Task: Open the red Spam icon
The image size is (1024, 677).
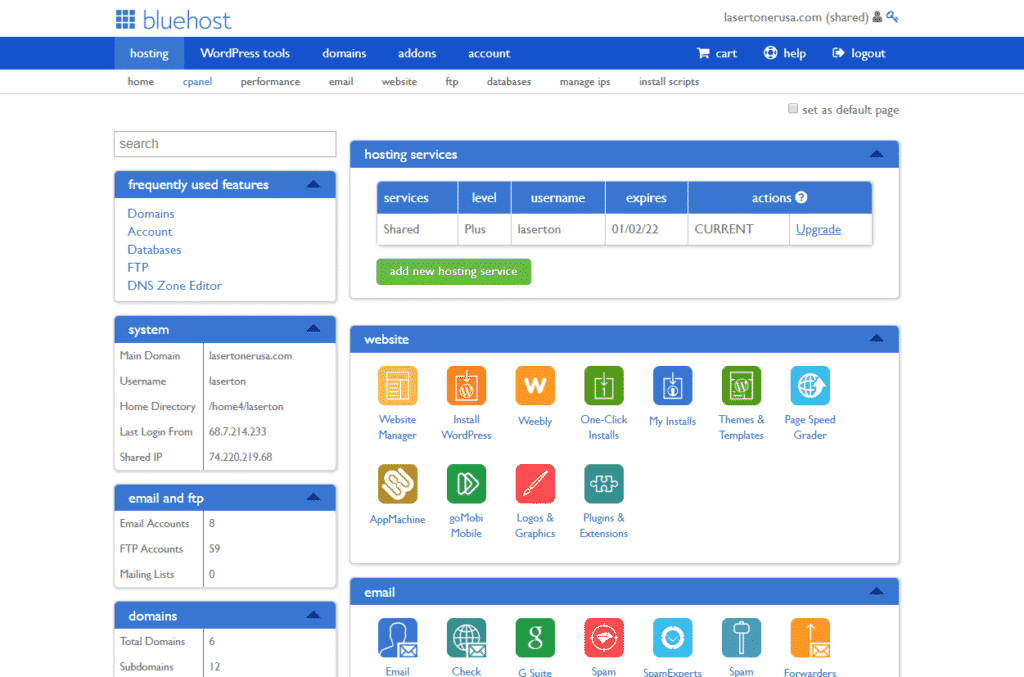Action: pyautogui.click(x=603, y=638)
